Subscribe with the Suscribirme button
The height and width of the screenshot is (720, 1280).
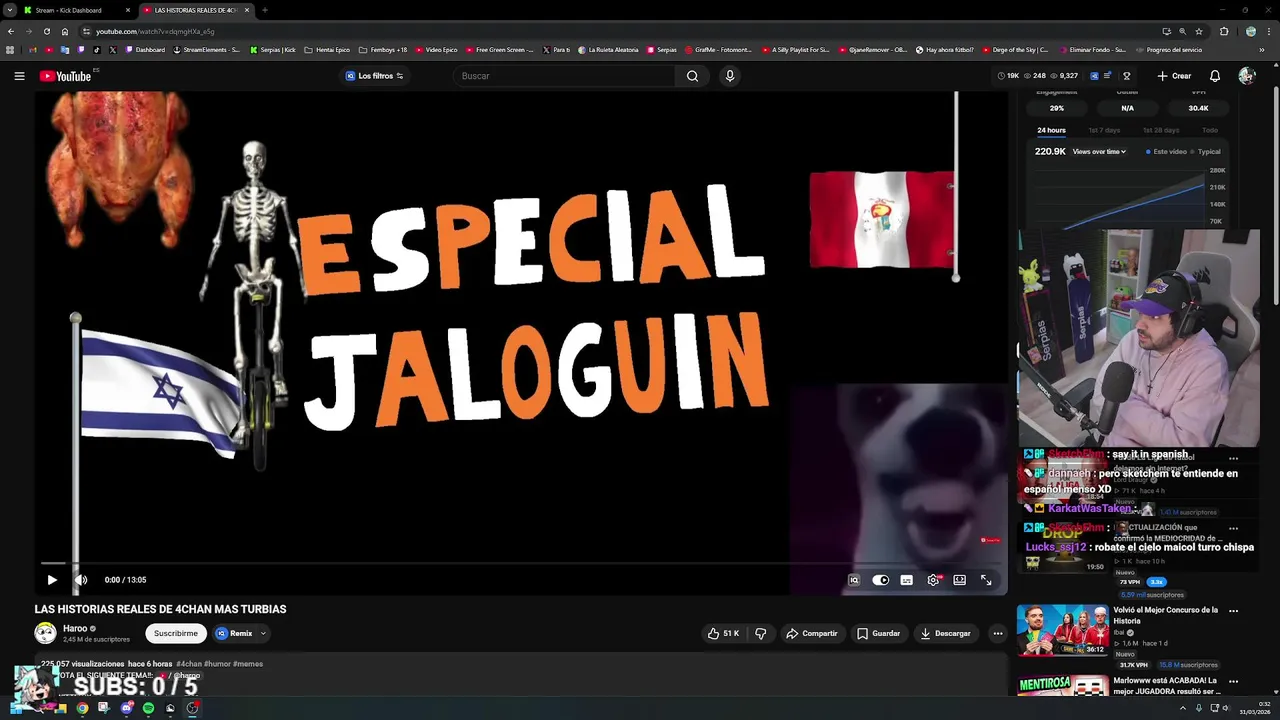point(176,633)
